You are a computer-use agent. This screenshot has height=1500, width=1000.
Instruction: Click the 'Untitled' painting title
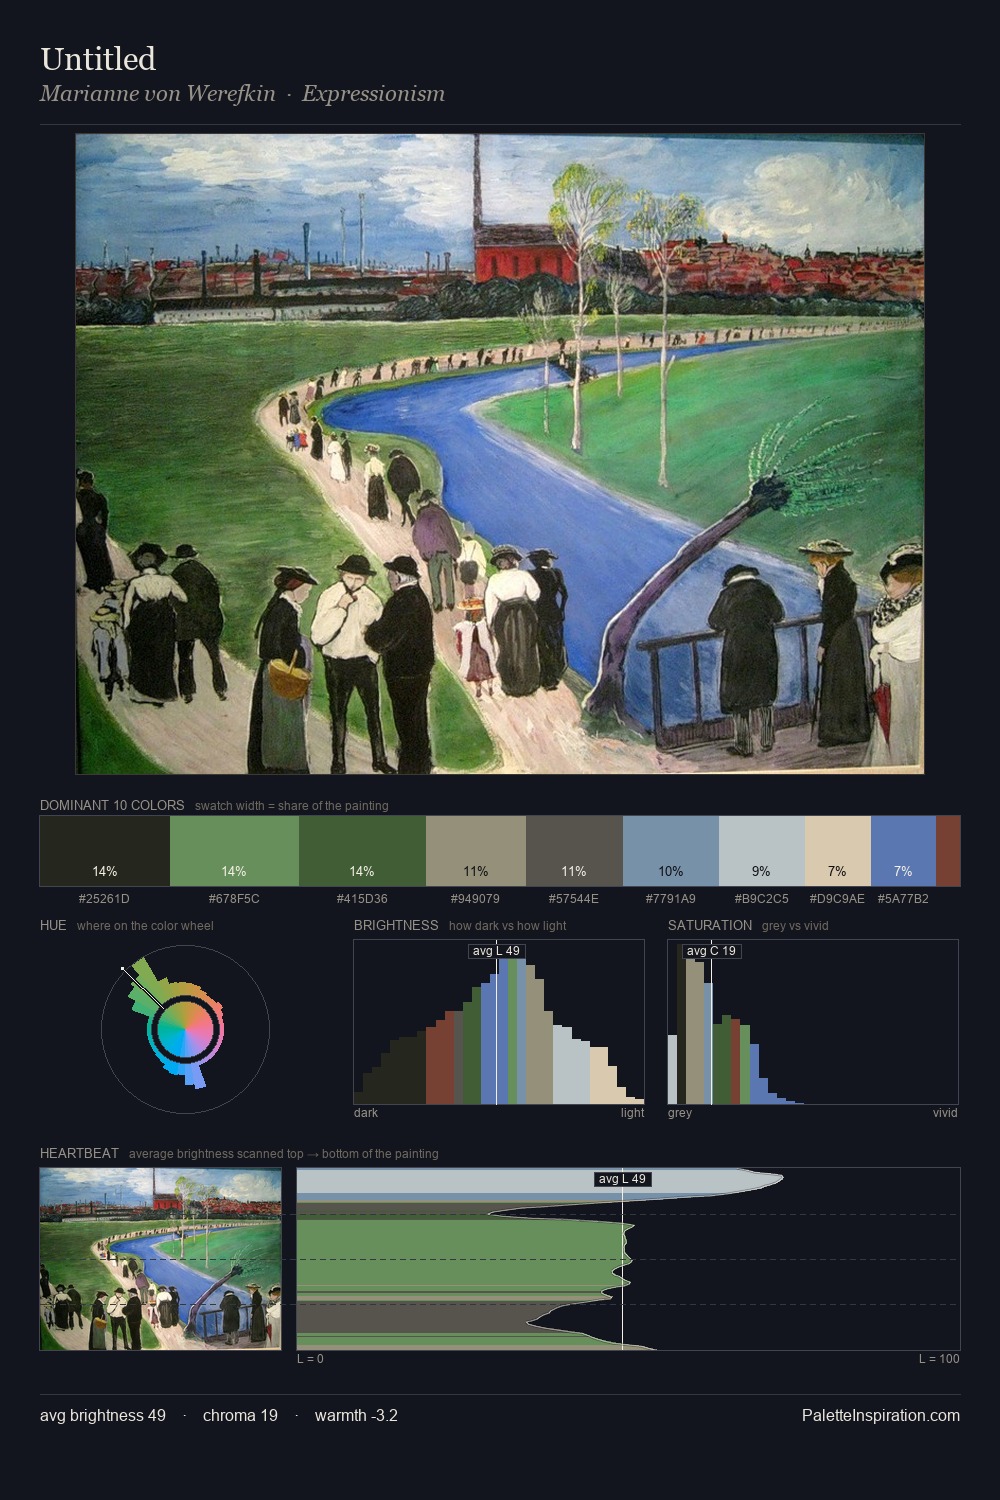tap(98, 59)
